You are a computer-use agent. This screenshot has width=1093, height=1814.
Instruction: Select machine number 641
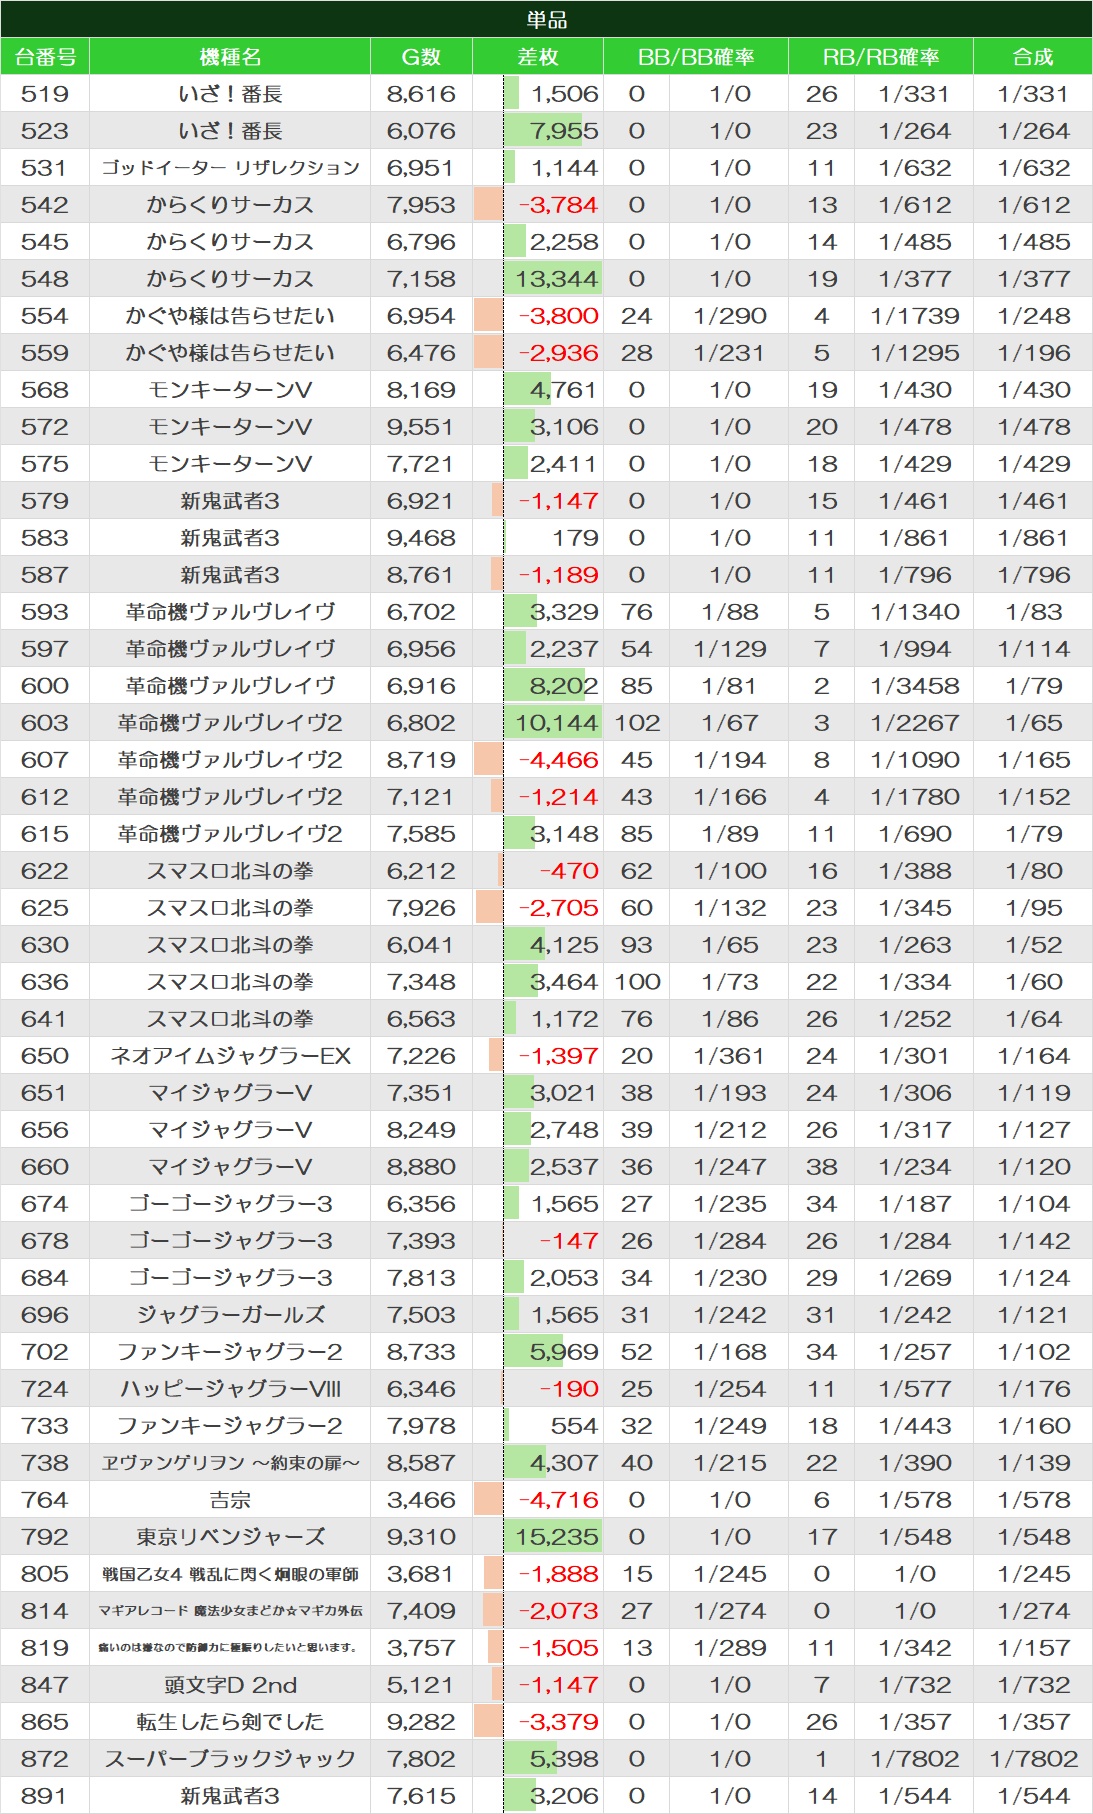pos(45,1019)
